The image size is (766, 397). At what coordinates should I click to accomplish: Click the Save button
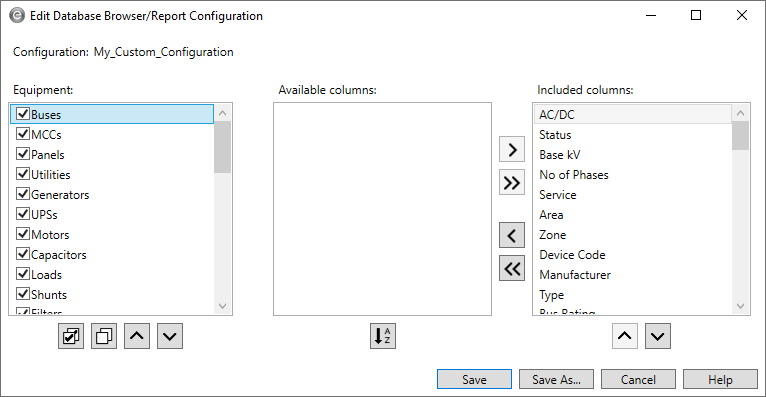[x=474, y=379]
